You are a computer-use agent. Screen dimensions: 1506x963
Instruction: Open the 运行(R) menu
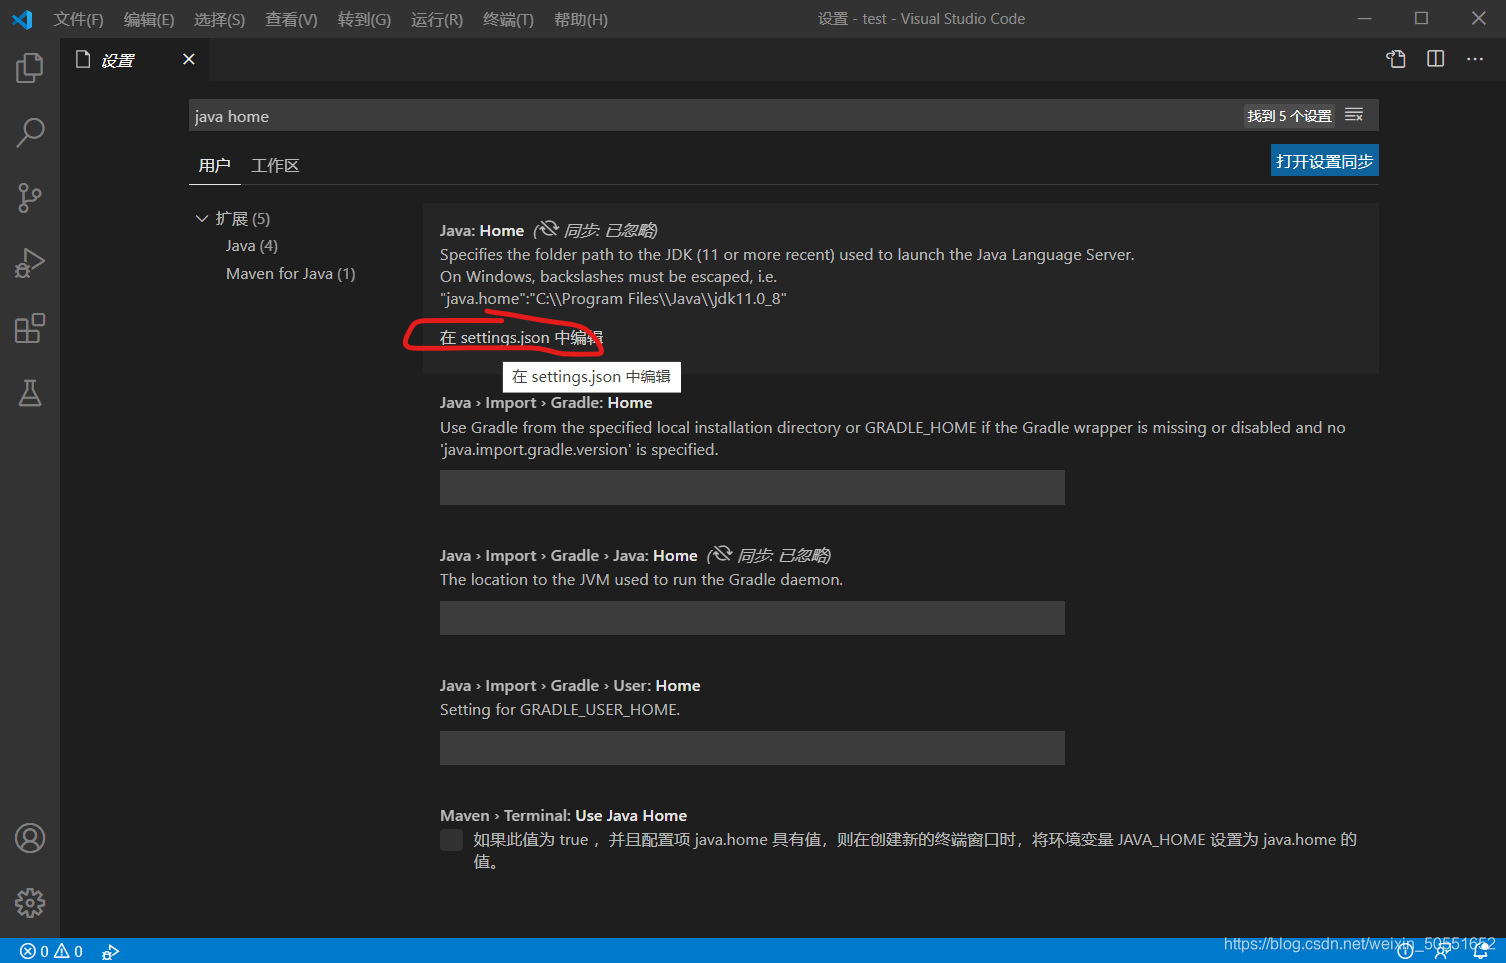click(x=437, y=19)
